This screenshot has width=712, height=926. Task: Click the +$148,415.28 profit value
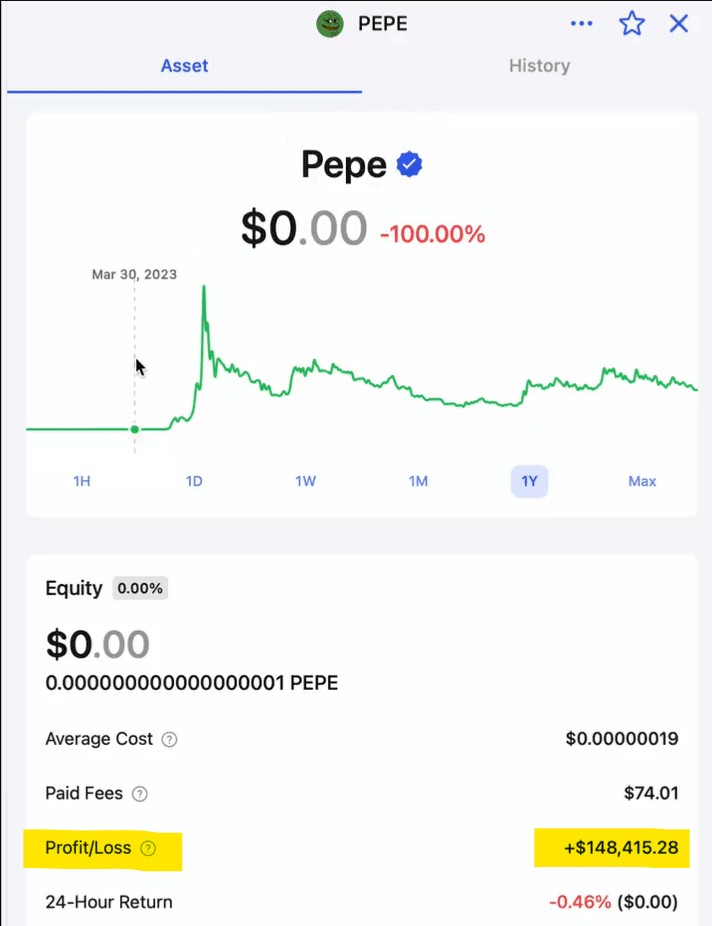point(620,848)
